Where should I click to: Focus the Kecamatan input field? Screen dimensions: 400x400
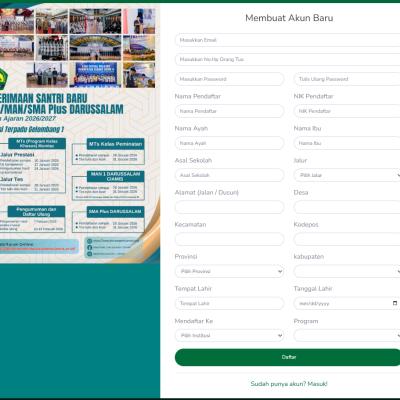click(229, 239)
